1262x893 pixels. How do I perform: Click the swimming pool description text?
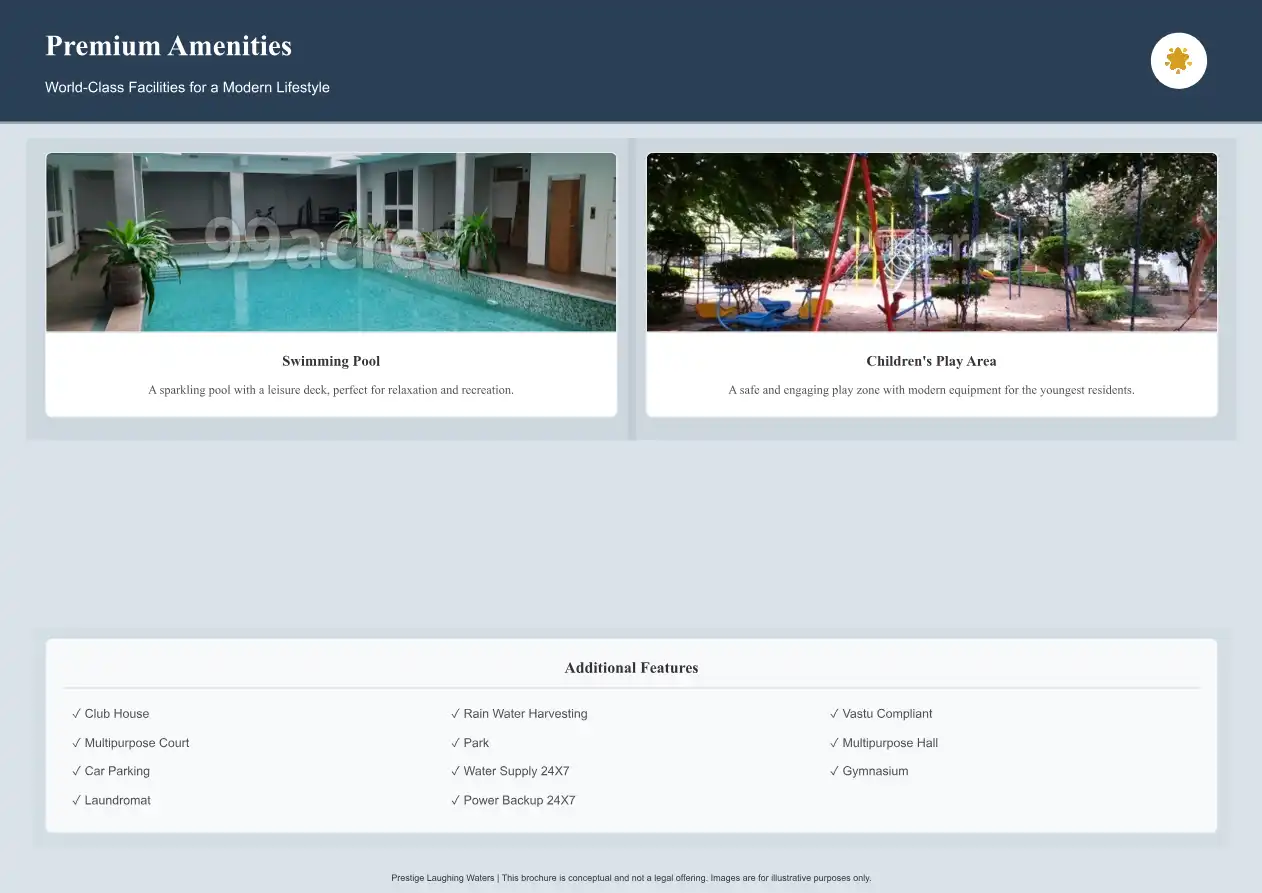click(331, 390)
